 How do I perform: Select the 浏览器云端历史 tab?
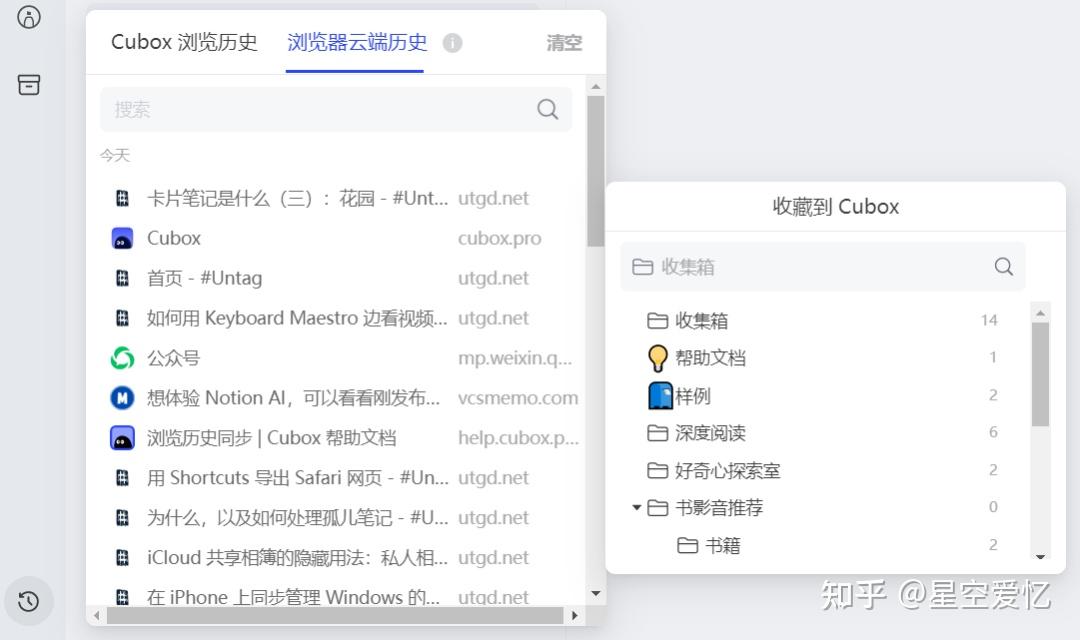pyautogui.click(x=356, y=44)
